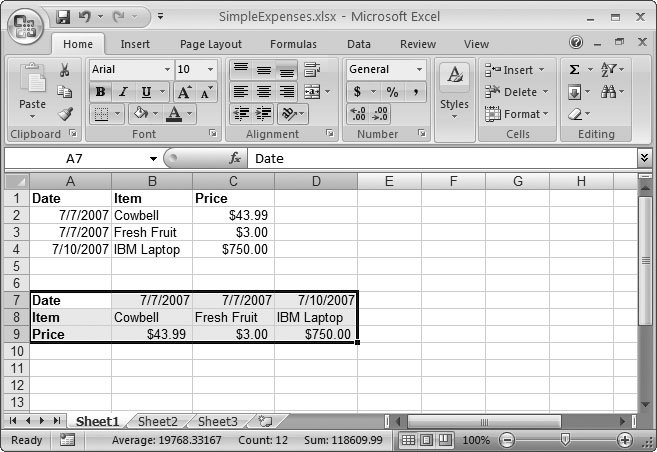Open Sheet3 worksheet tab
Viewport: 657px width, 452px height.
click(x=217, y=421)
